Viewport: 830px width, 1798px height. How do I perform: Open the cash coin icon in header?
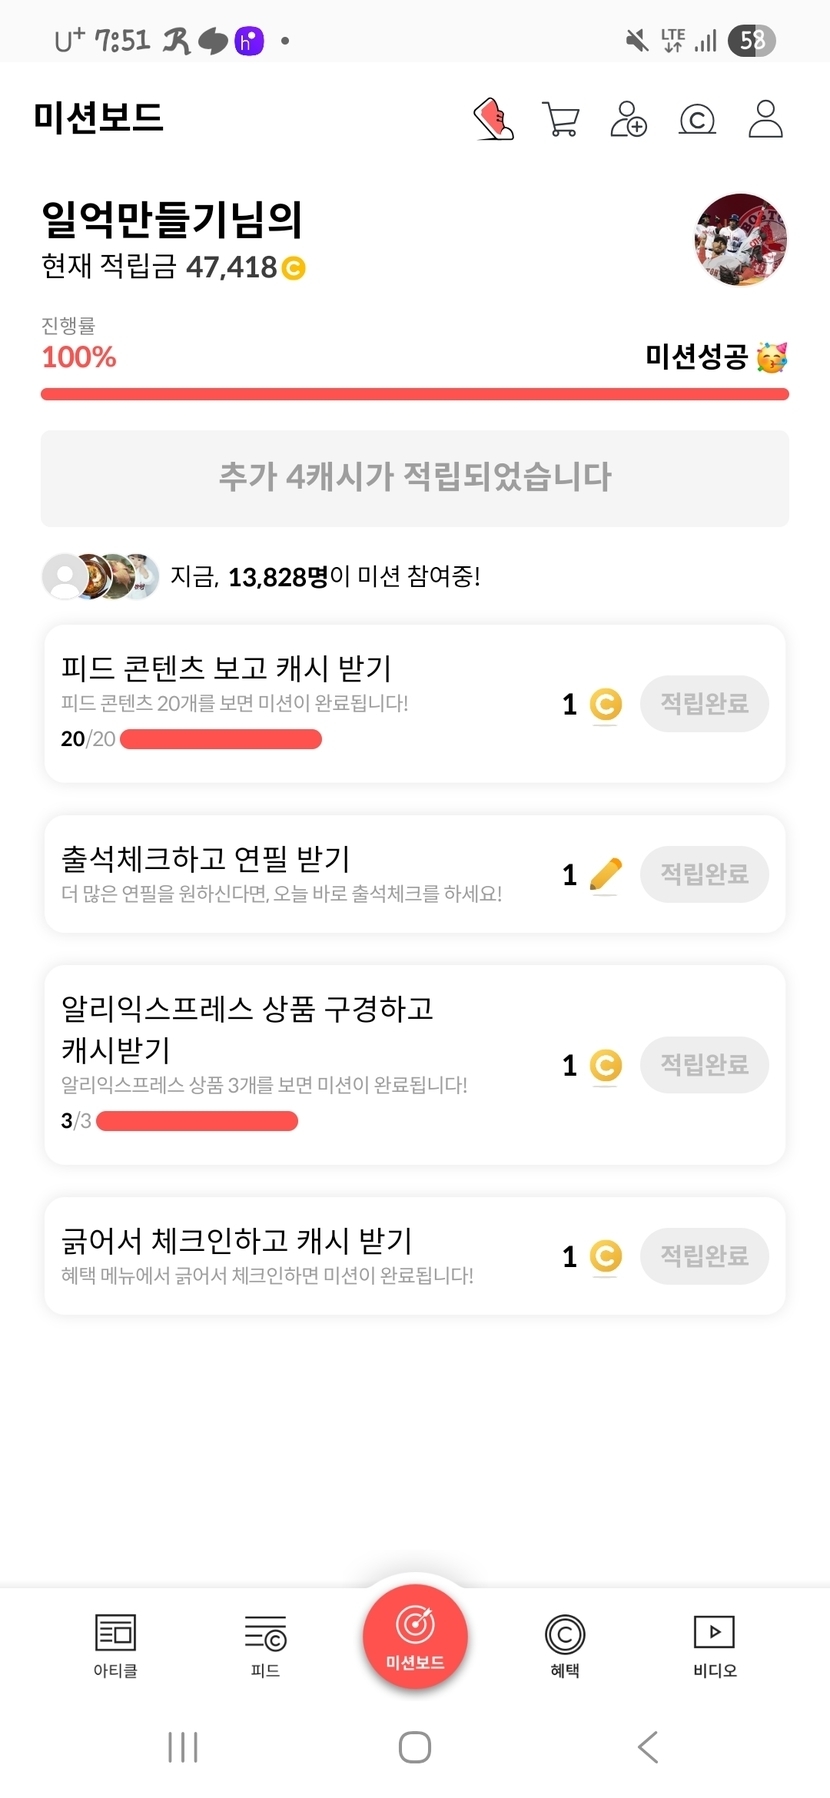(x=697, y=120)
